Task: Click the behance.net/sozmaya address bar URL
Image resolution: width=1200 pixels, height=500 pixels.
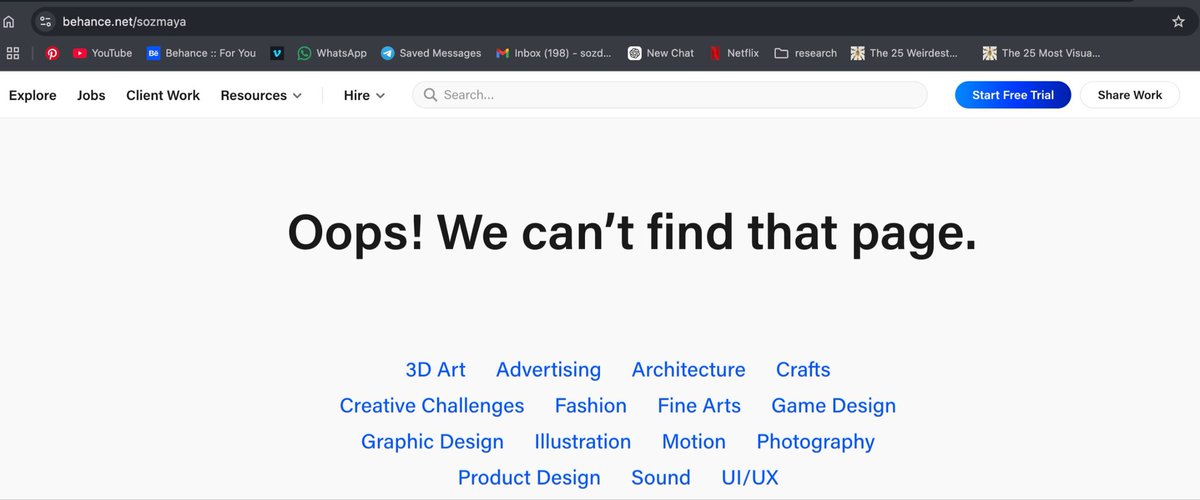Action: tap(124, 21)
